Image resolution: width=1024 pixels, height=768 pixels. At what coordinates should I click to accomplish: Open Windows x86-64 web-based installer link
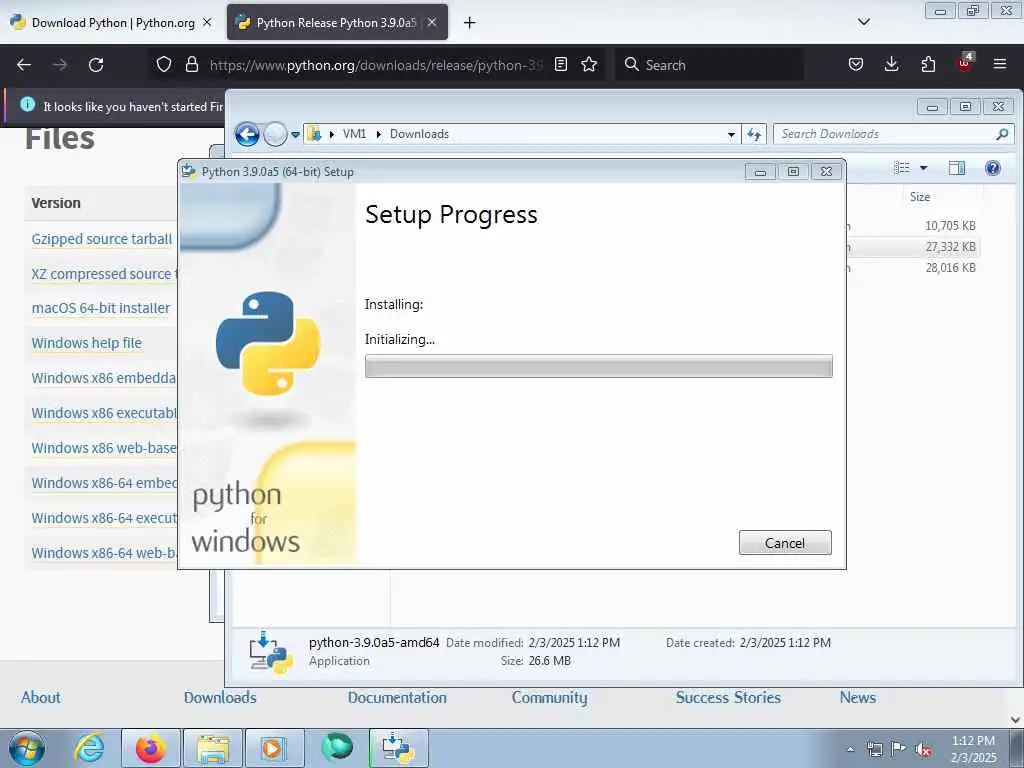104,553
